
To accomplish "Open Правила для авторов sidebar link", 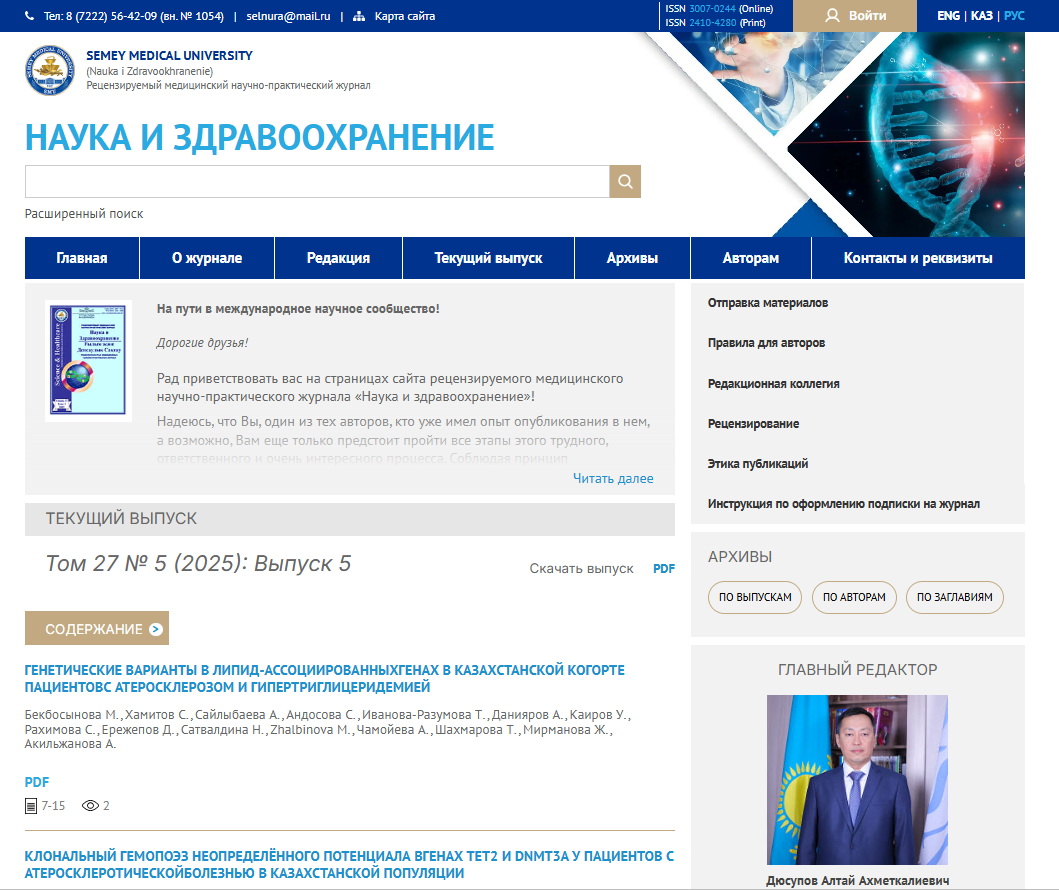I will click(767, 343).
